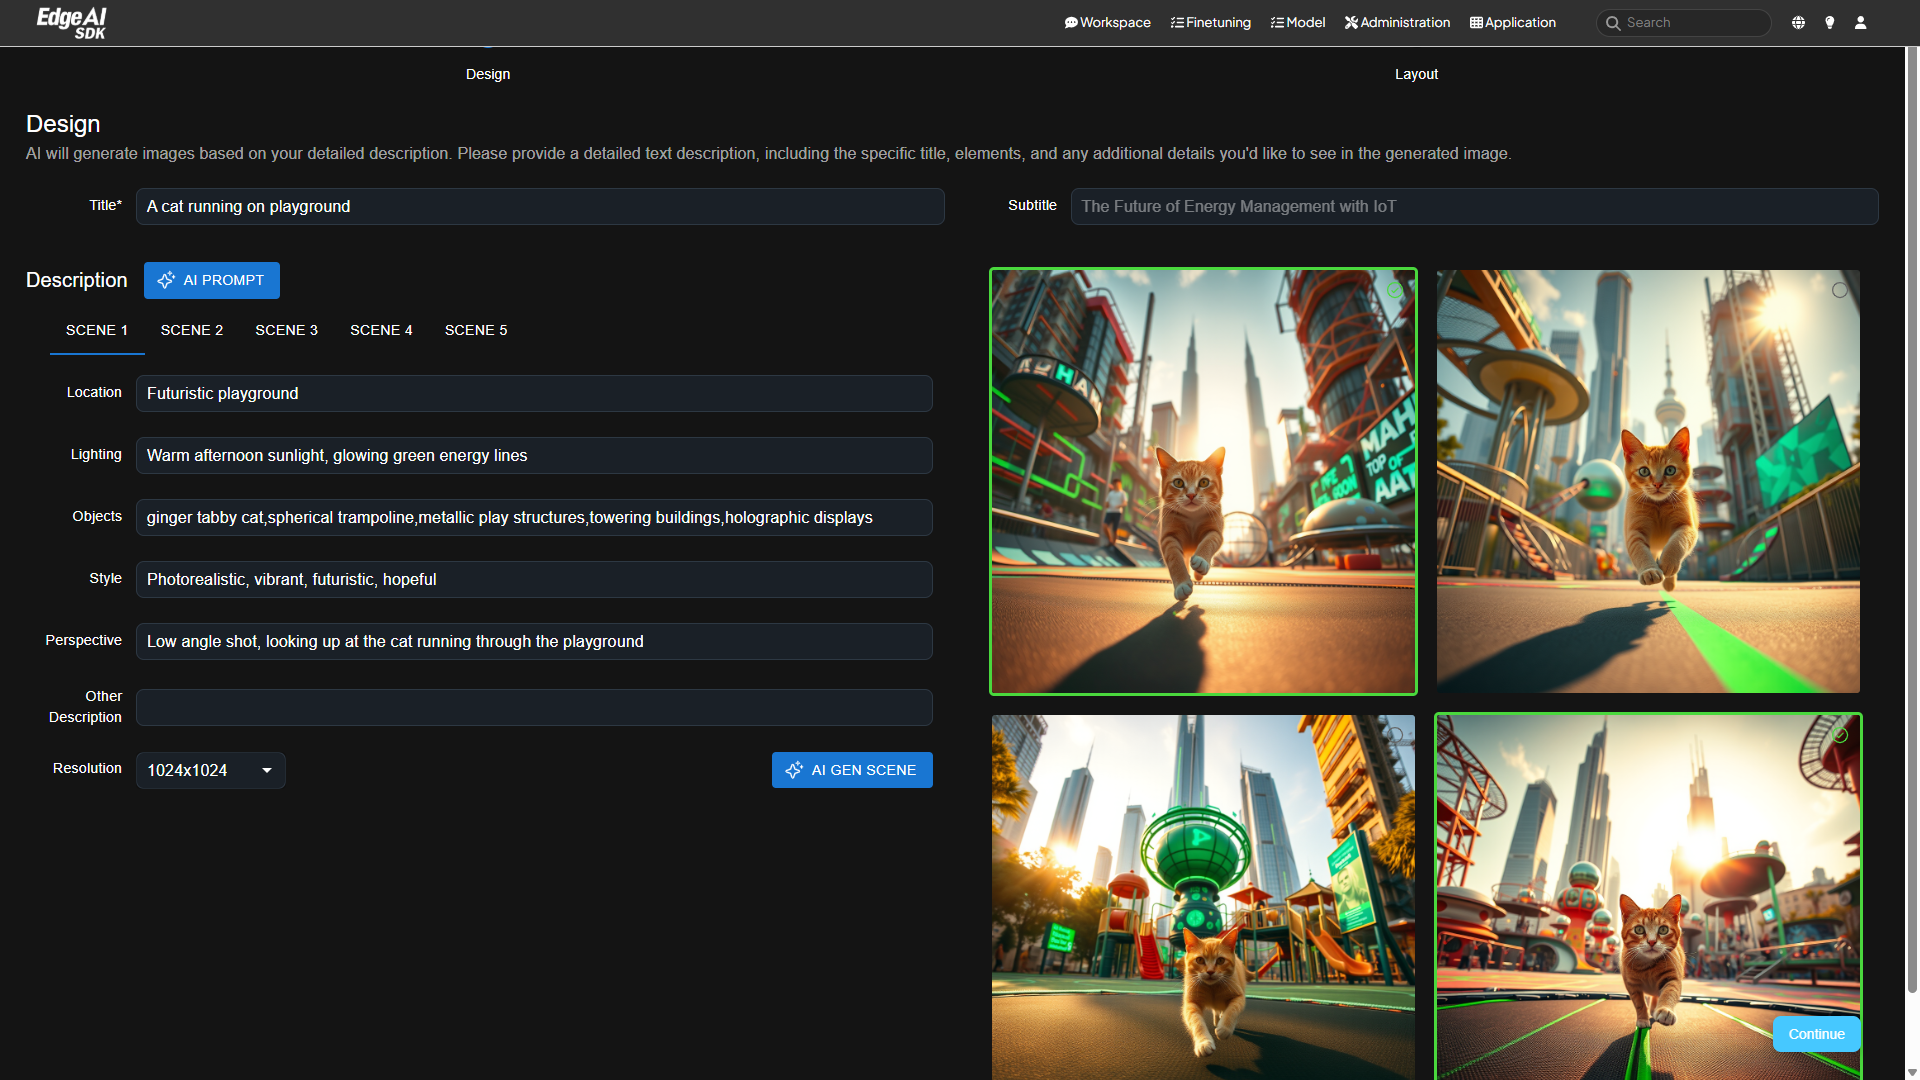The image size is (1920, 1080).
Task: Click the search magnifier icon
Action: pyautogui.click(x=1613, y=22)
